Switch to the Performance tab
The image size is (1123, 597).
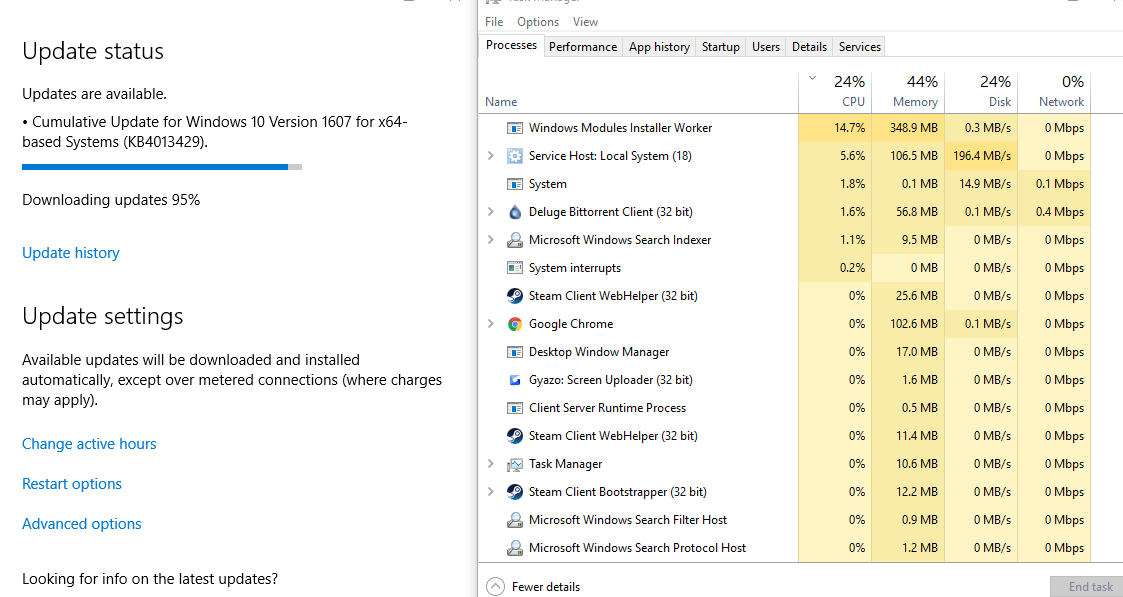583,46
